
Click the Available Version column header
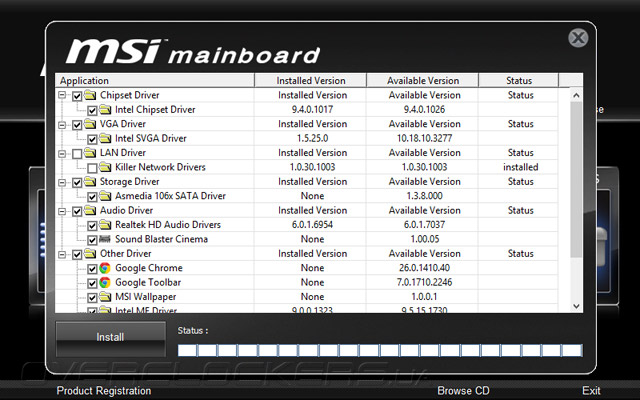(x=422, y=80)
